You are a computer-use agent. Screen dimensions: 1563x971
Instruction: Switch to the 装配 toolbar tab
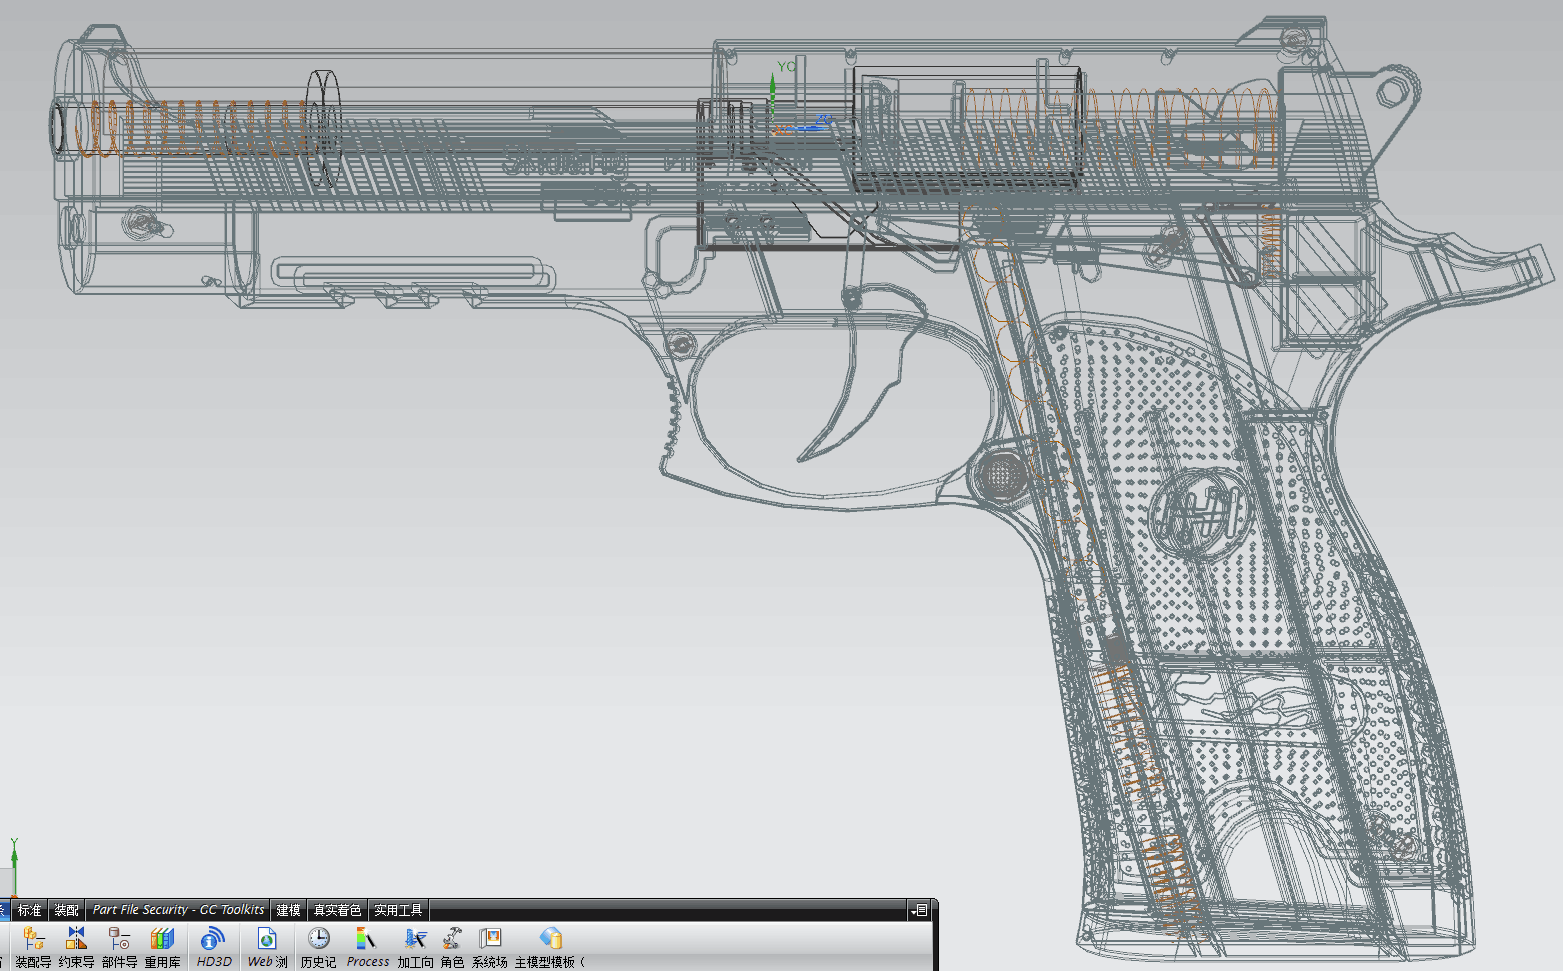point(66,910)
